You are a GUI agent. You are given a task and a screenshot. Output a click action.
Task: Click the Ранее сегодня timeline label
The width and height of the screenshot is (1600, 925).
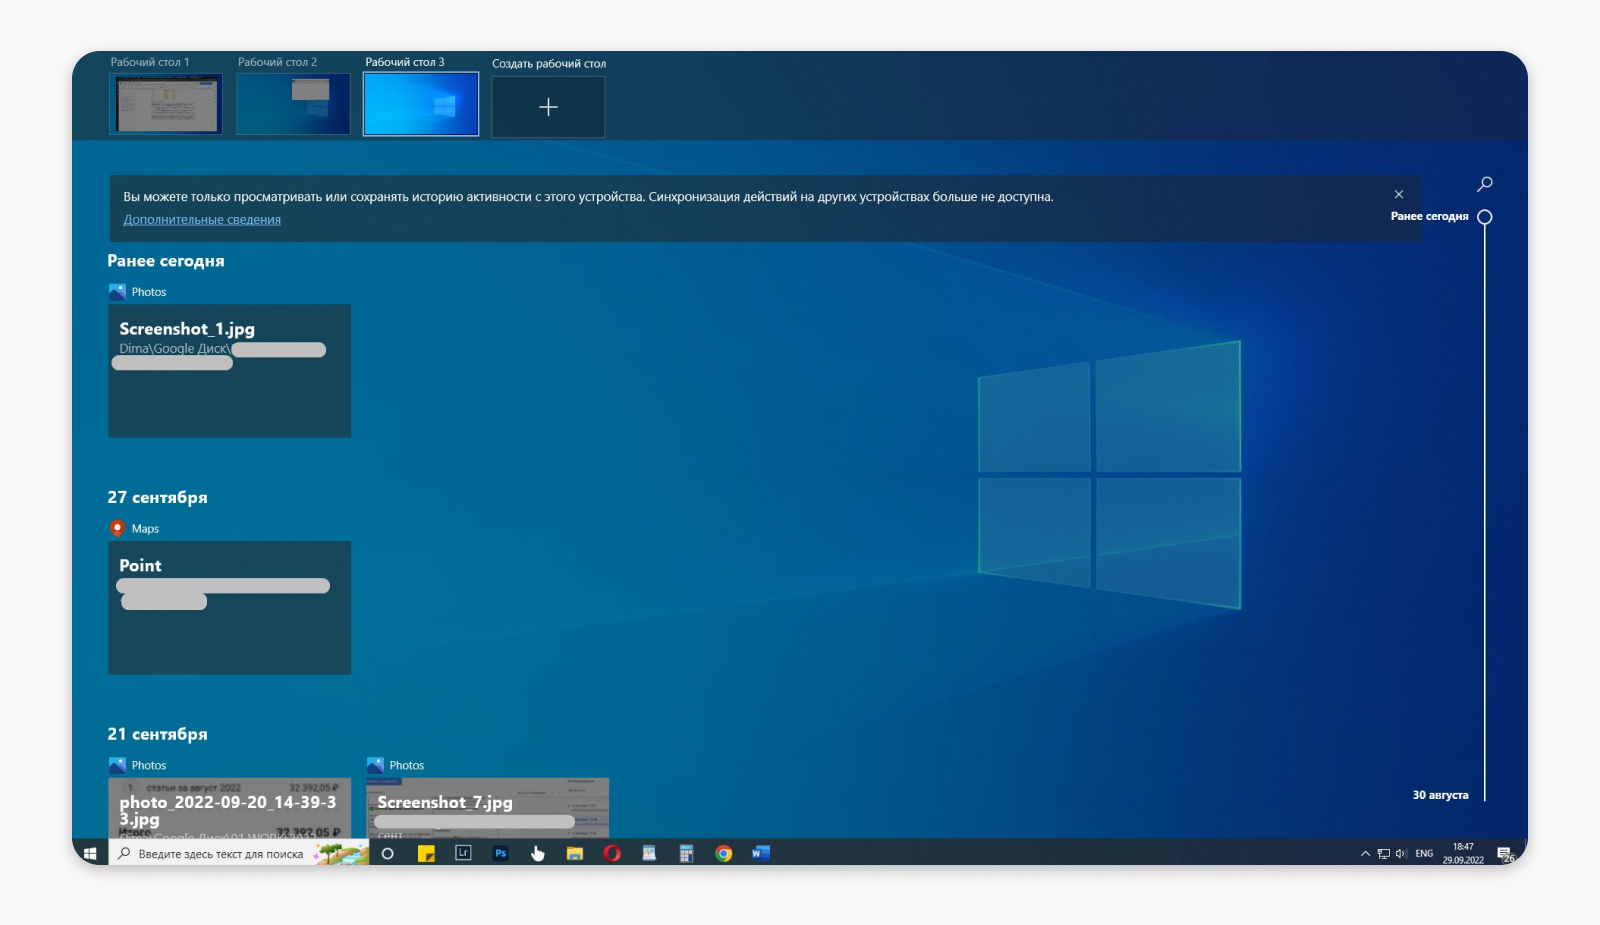[x=1429, y=217]
